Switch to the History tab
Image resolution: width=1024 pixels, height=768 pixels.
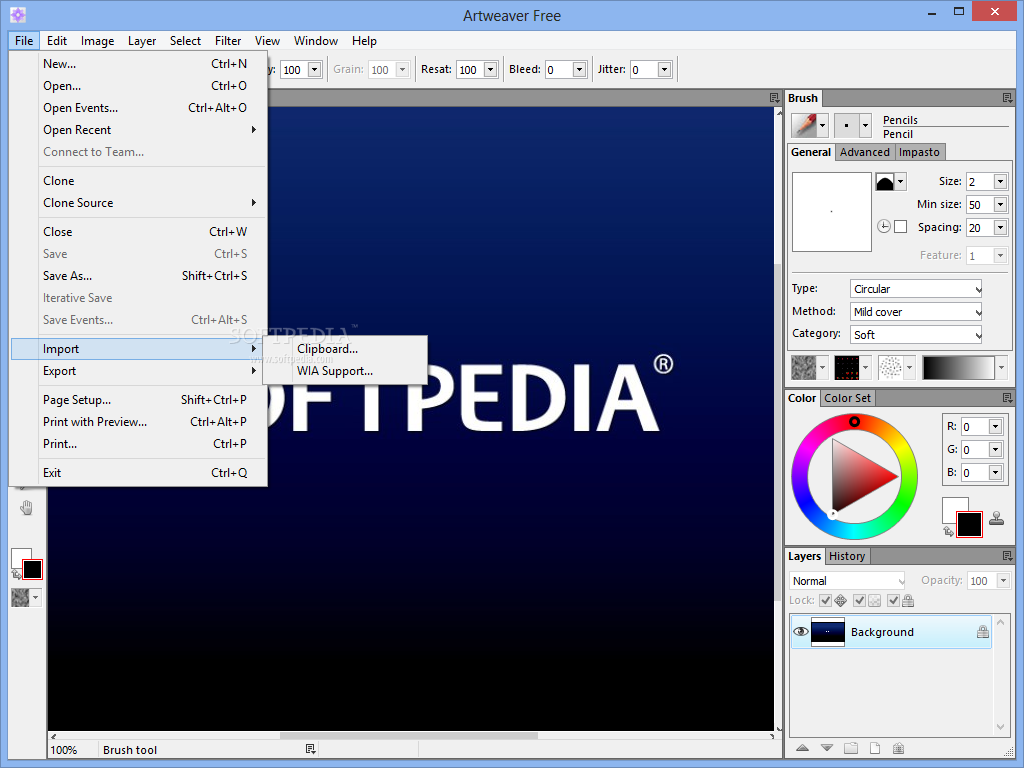(x=847, y=556)
